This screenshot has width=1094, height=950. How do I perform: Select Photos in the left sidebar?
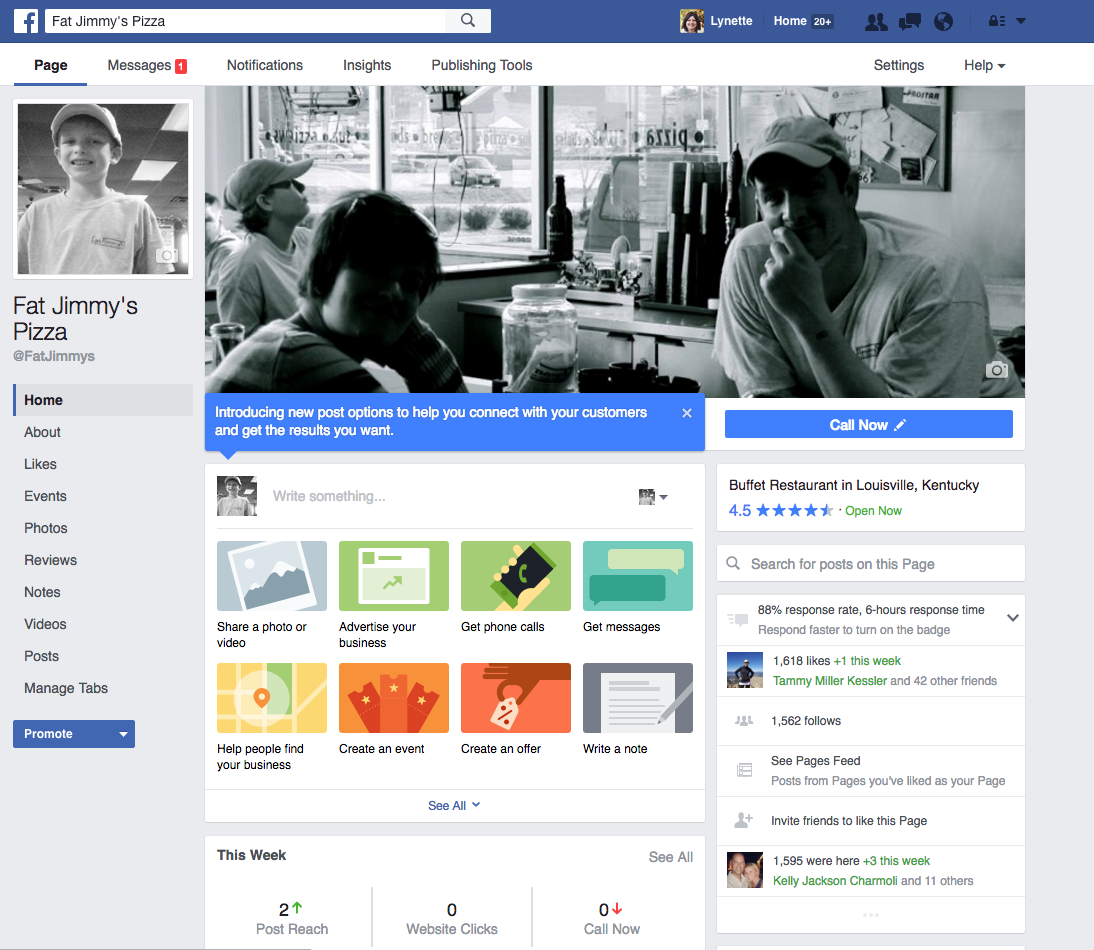(45, 529)
